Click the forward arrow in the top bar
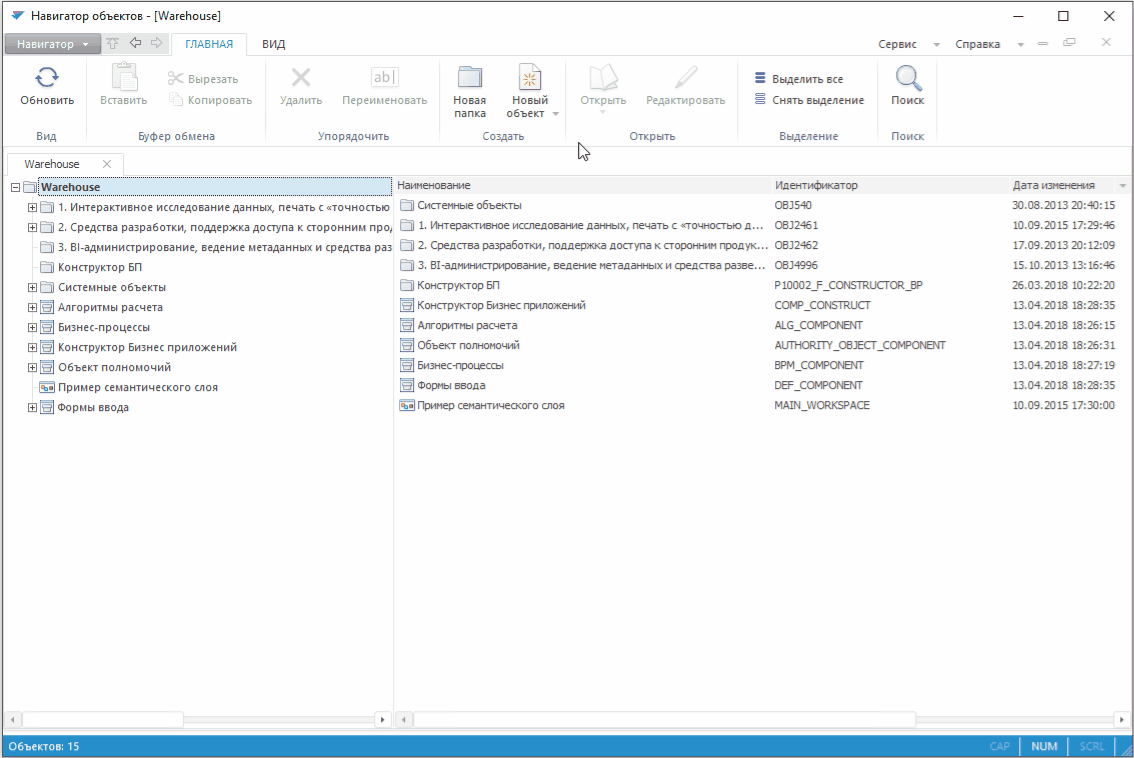This screenshot has width=1134, height=758. pos(156,43)
